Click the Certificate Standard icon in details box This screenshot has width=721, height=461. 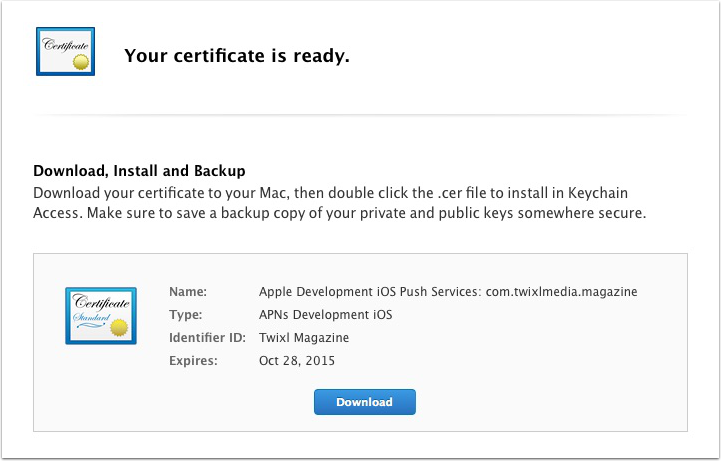[101, 316]
